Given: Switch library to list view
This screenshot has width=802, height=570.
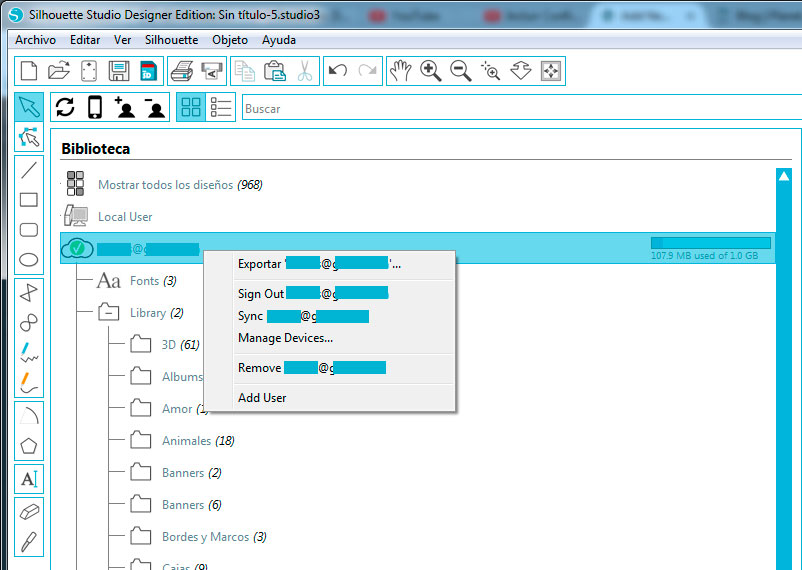Looking at the screenshot, I should tap(221, 107).
